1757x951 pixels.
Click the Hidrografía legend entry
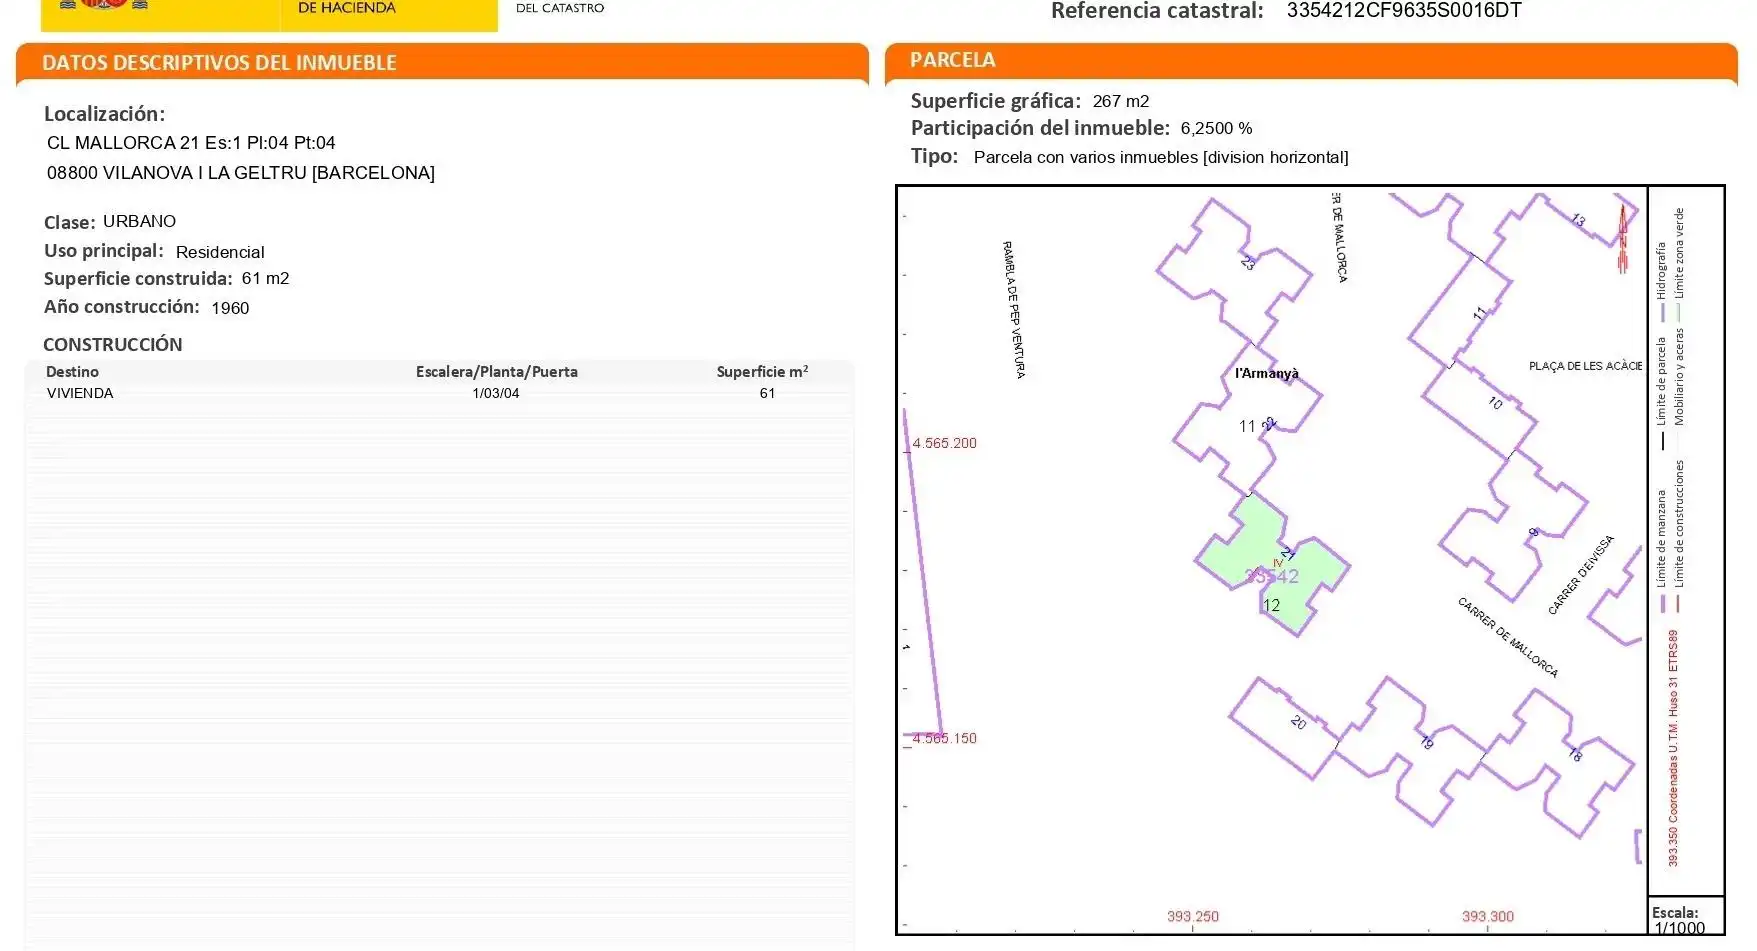tap(1661, 272)
